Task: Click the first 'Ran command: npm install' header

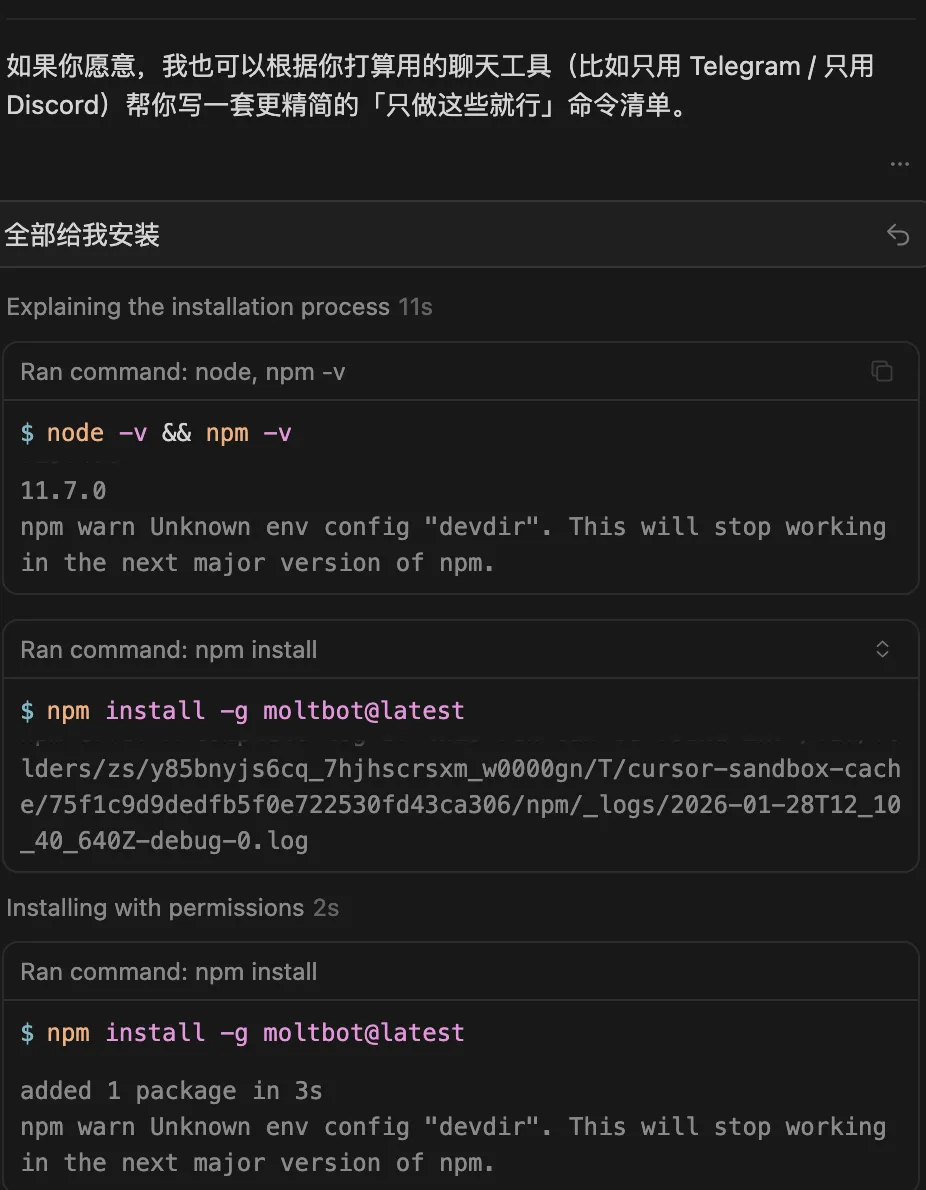Action: pyautogui.click(x=169, y=650)
